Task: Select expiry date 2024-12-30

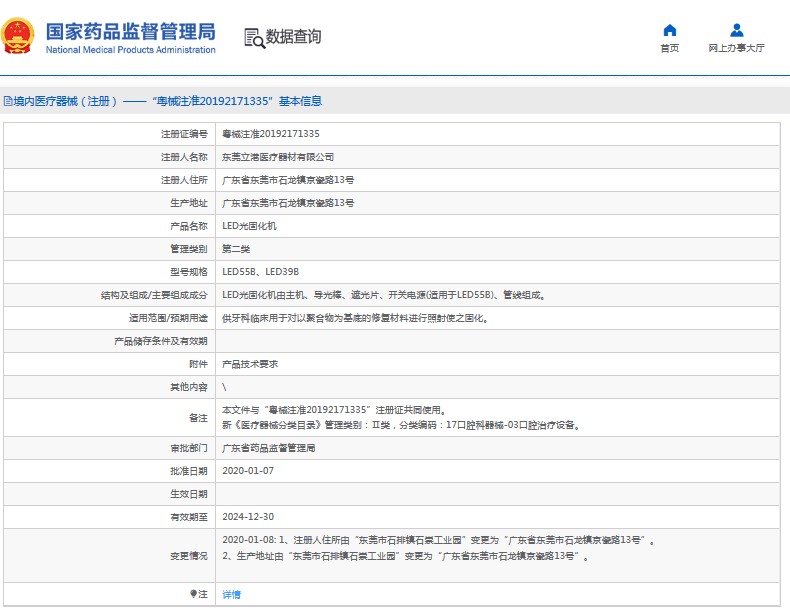Action: tap(248, 517)
